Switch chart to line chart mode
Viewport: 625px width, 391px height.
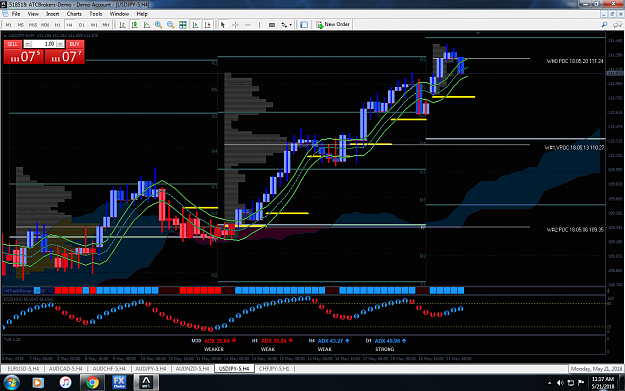click(x=147, y=25)
